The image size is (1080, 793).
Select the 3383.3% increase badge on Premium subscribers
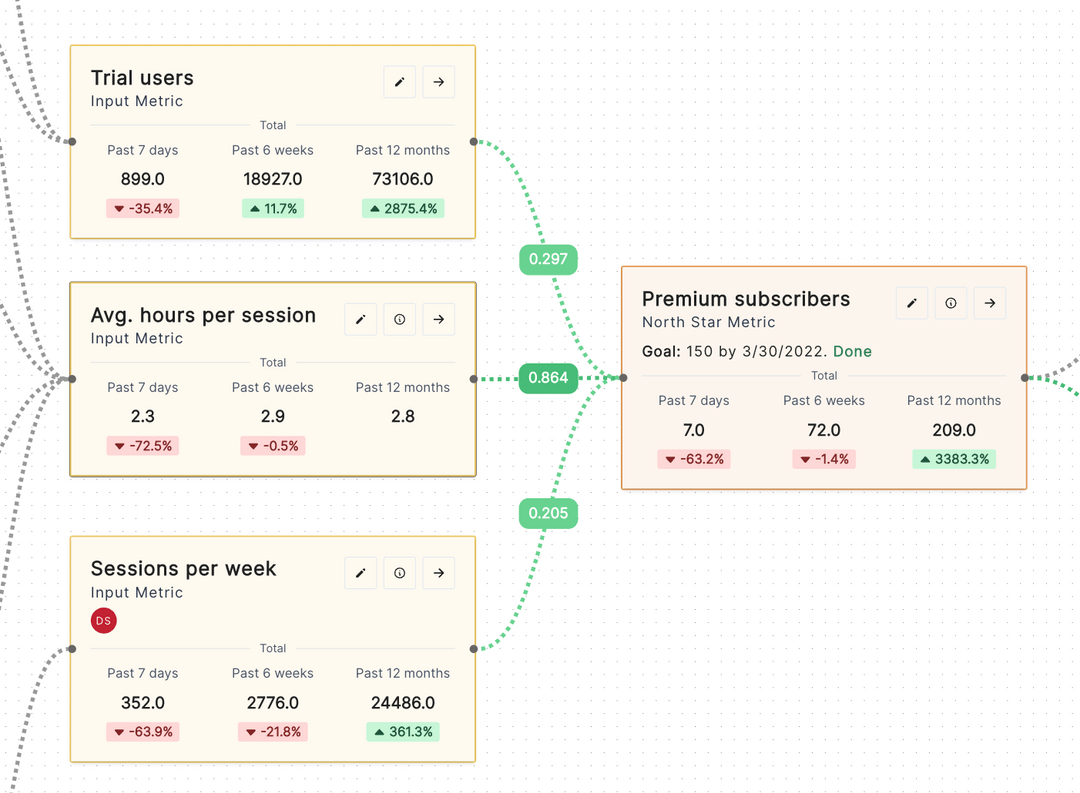tap(954, 459)
